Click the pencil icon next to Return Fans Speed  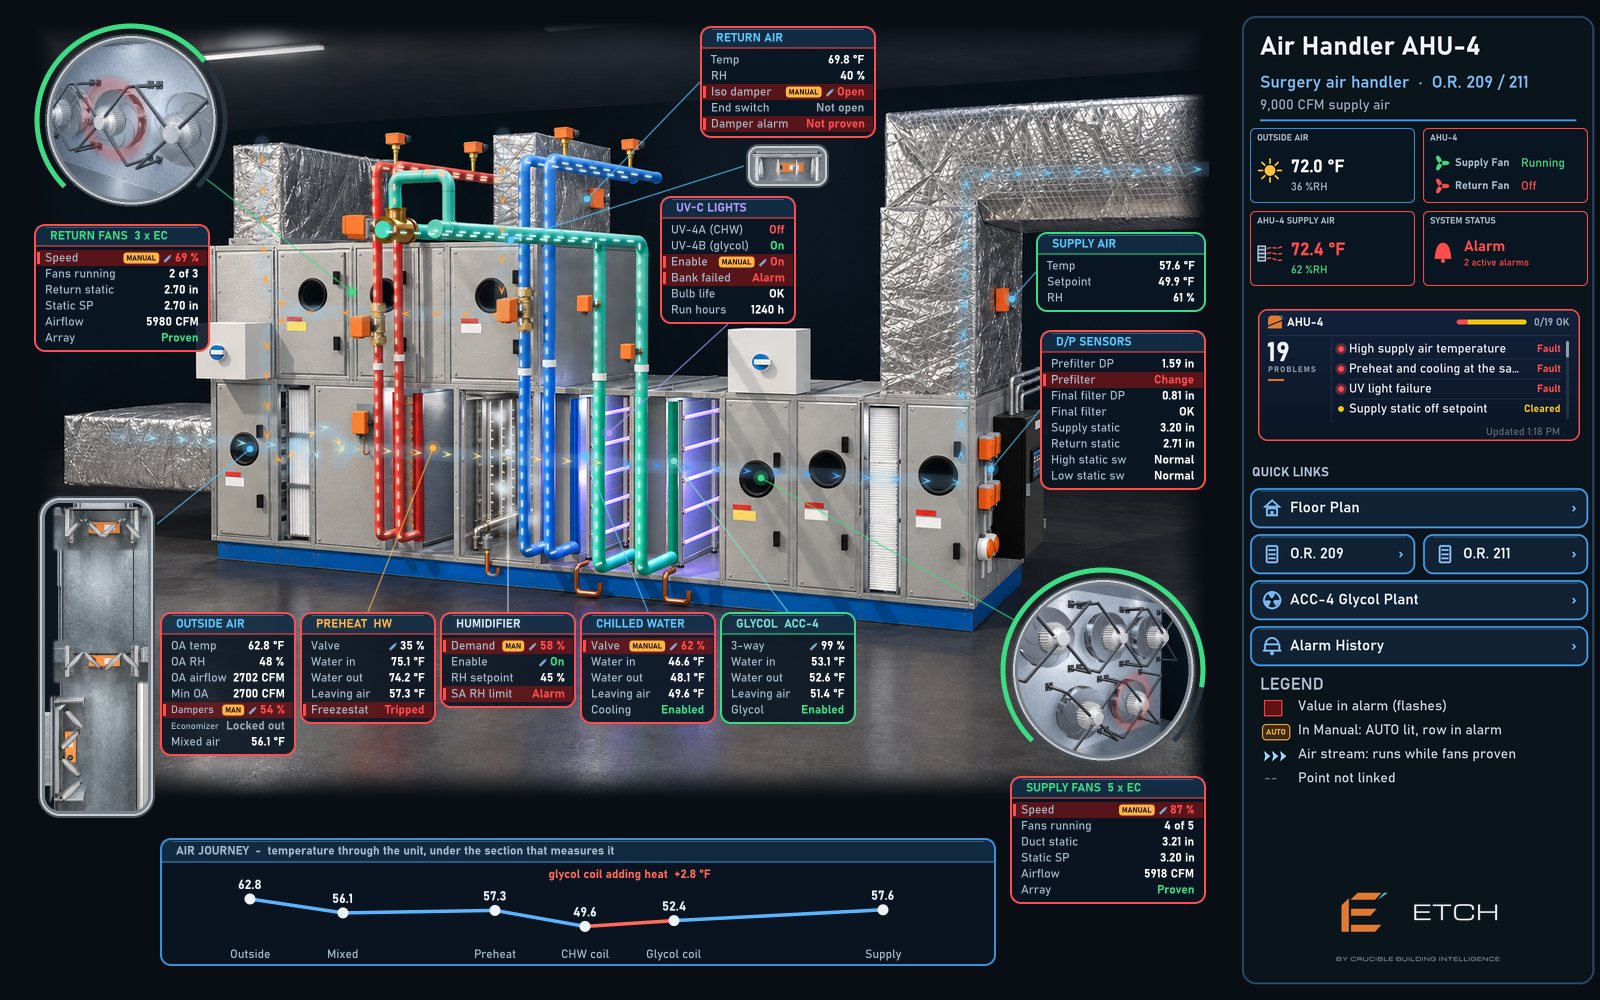tap(168, 258)
